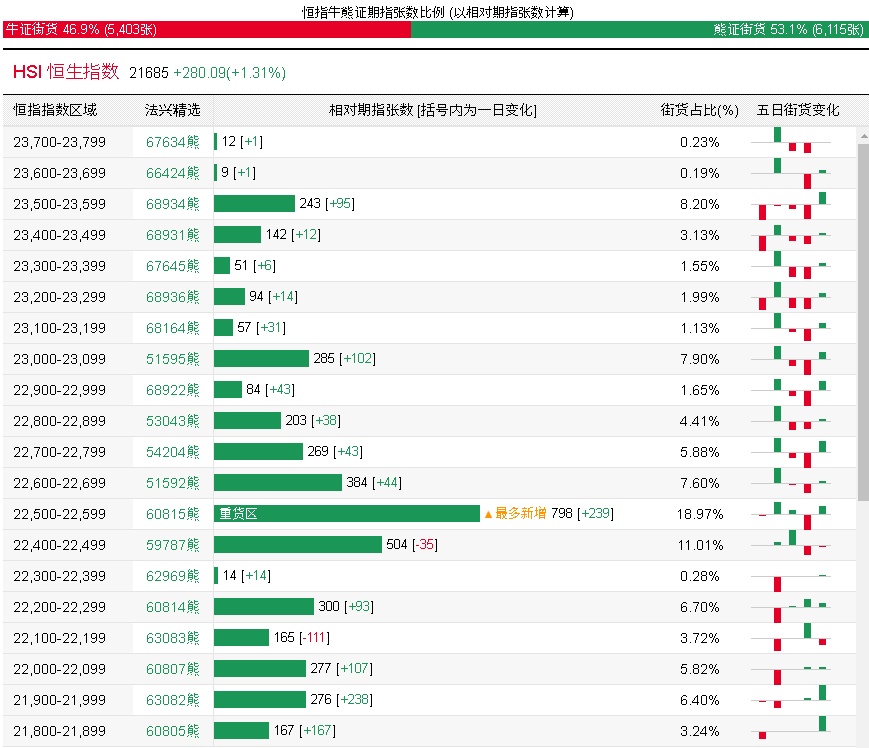
Task: Click five-day mini chart for 22,500-22,599 row
Action: click(x=793, y=514)
